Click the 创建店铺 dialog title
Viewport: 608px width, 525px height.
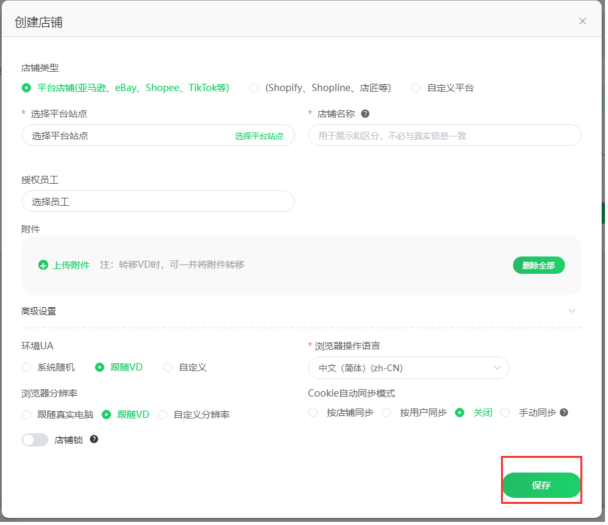coord(39,22)
